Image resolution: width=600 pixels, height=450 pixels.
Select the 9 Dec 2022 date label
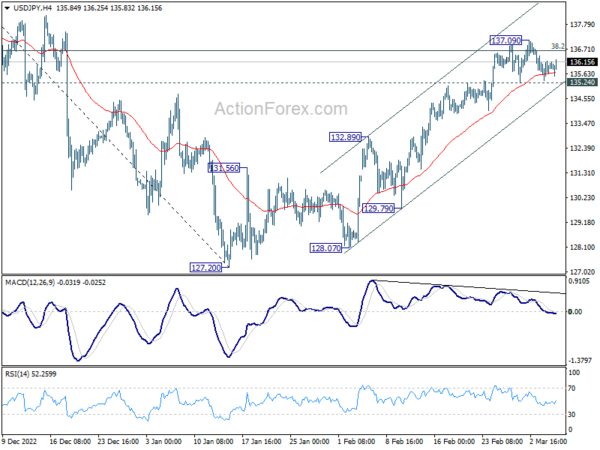click(x=20, y=441)
